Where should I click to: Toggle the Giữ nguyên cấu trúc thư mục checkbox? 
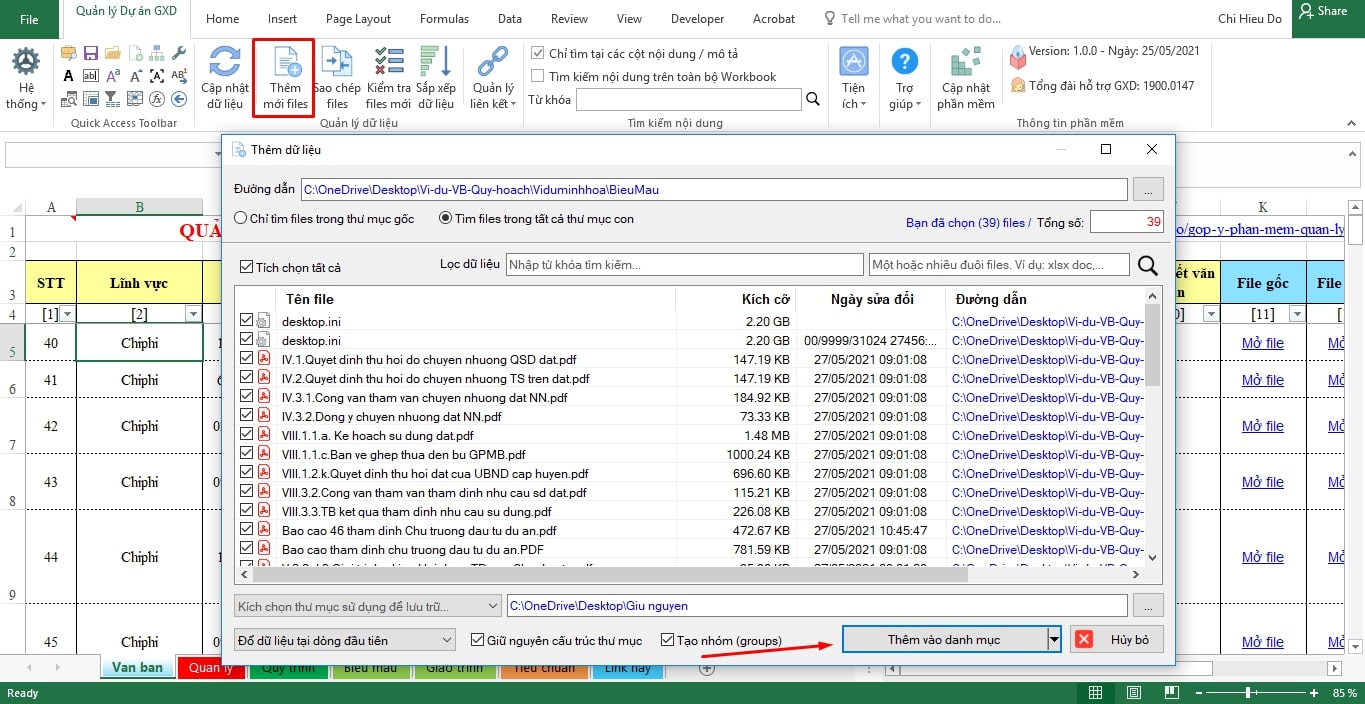click(x=477, y=640)
